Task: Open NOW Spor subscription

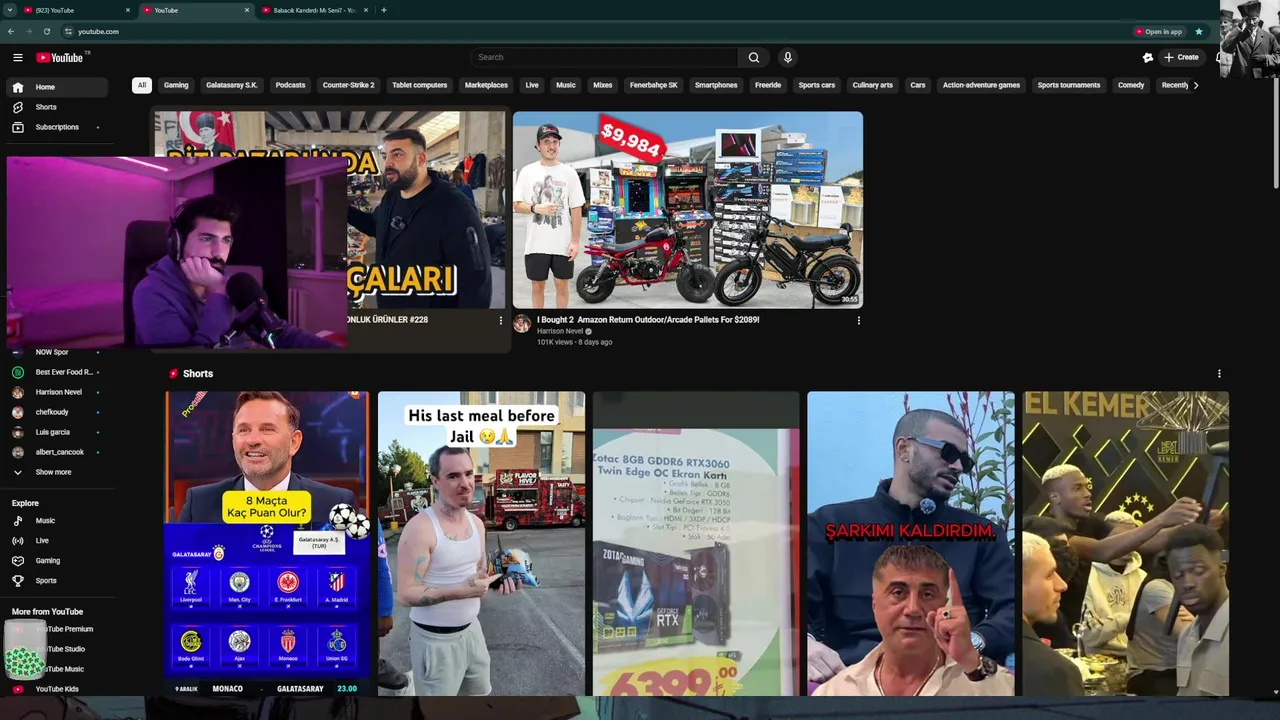Action: [57, 352]
